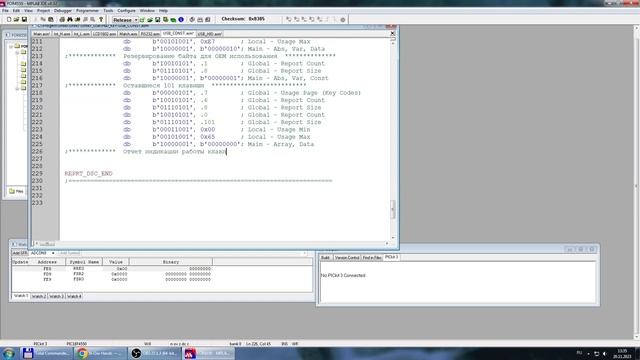Open the Chrome taskbar item
This screenshot has height=360, width=640.
click(100, 353)
